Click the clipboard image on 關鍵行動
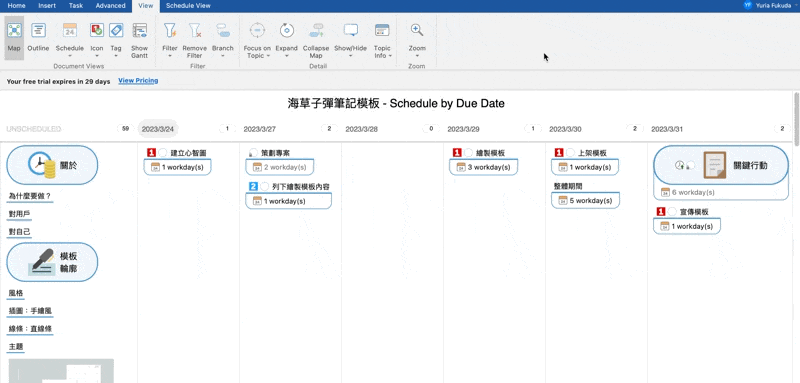 coord(715,165)
